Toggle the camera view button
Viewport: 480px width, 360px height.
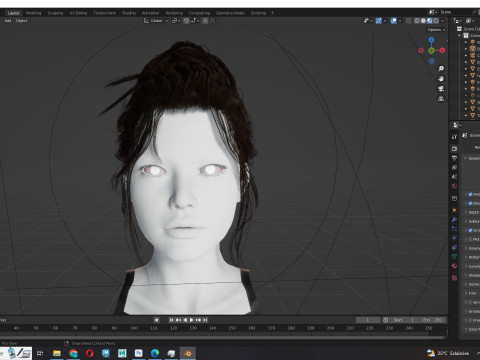441,89
